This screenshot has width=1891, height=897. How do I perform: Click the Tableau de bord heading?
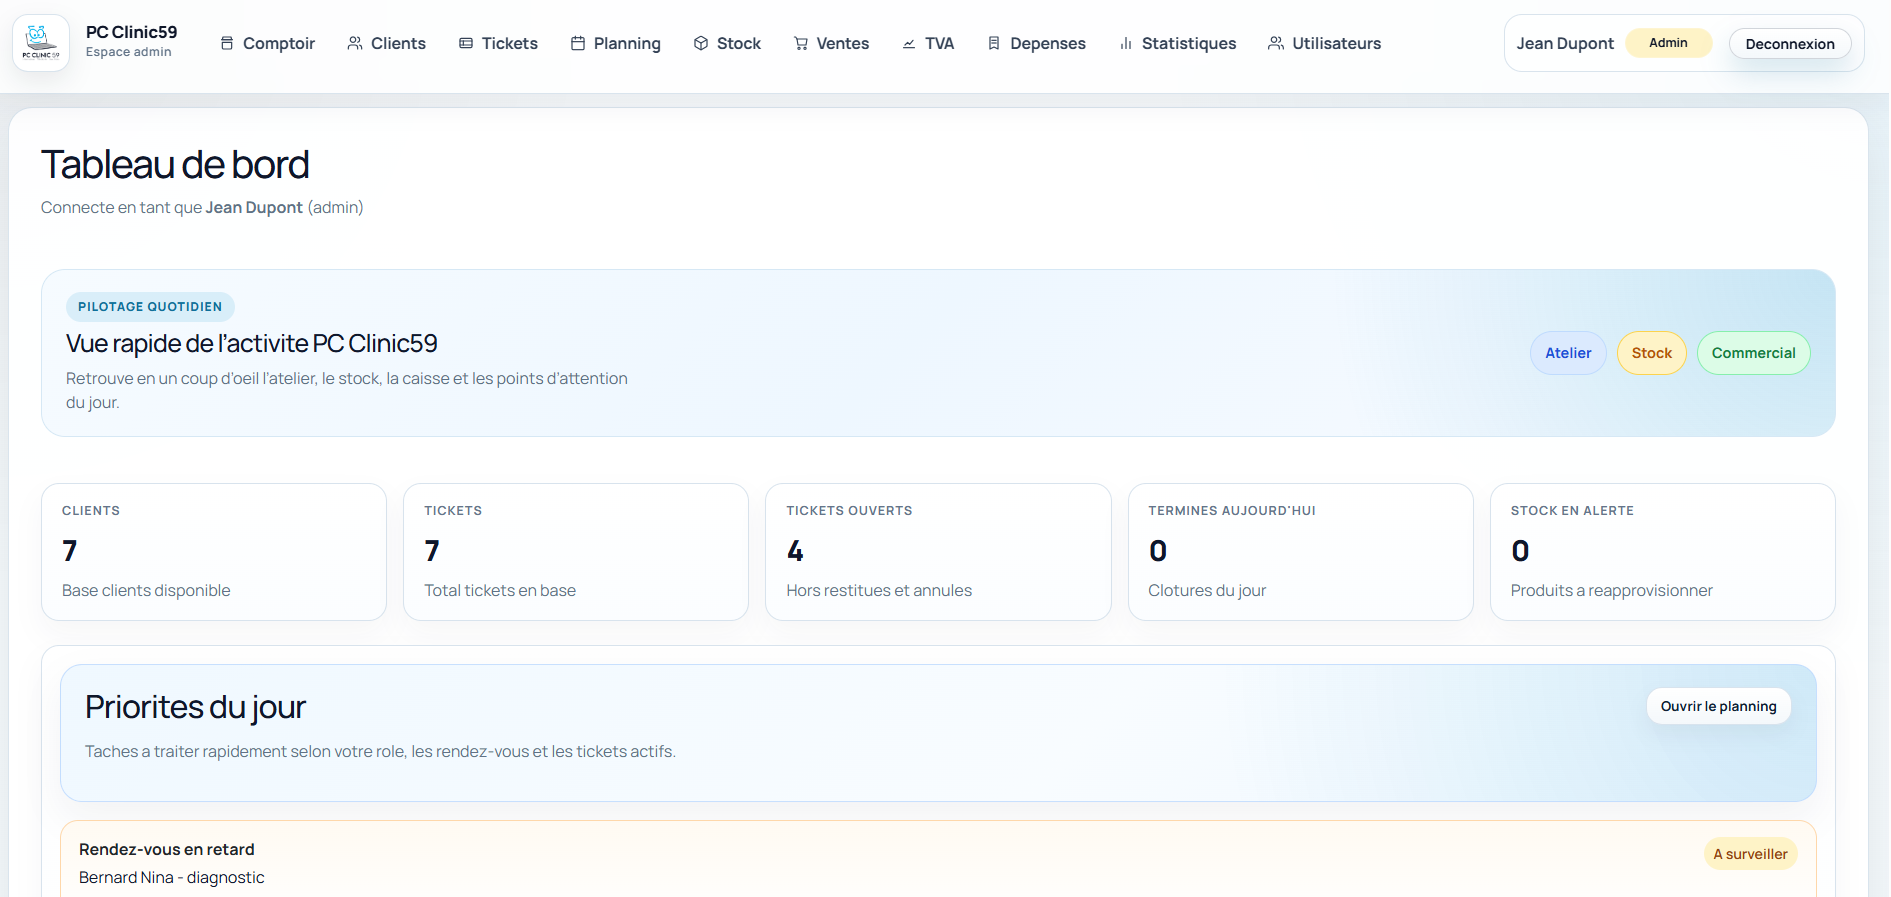coord(175,165)
